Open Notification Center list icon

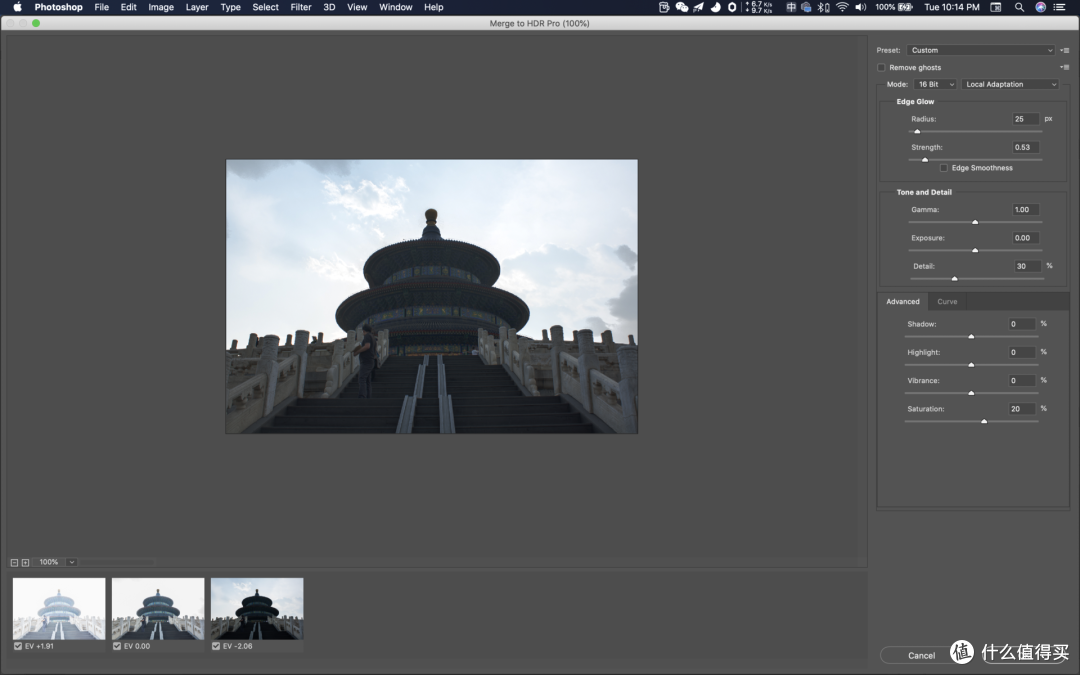[x=1059, y=7]
